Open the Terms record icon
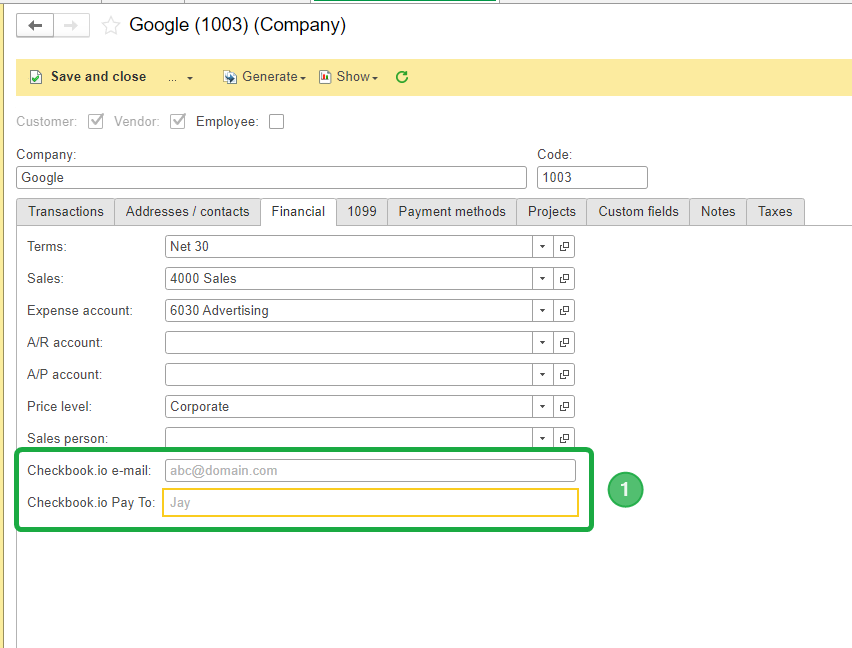This screenshot has width=852, height=648. 564,247
